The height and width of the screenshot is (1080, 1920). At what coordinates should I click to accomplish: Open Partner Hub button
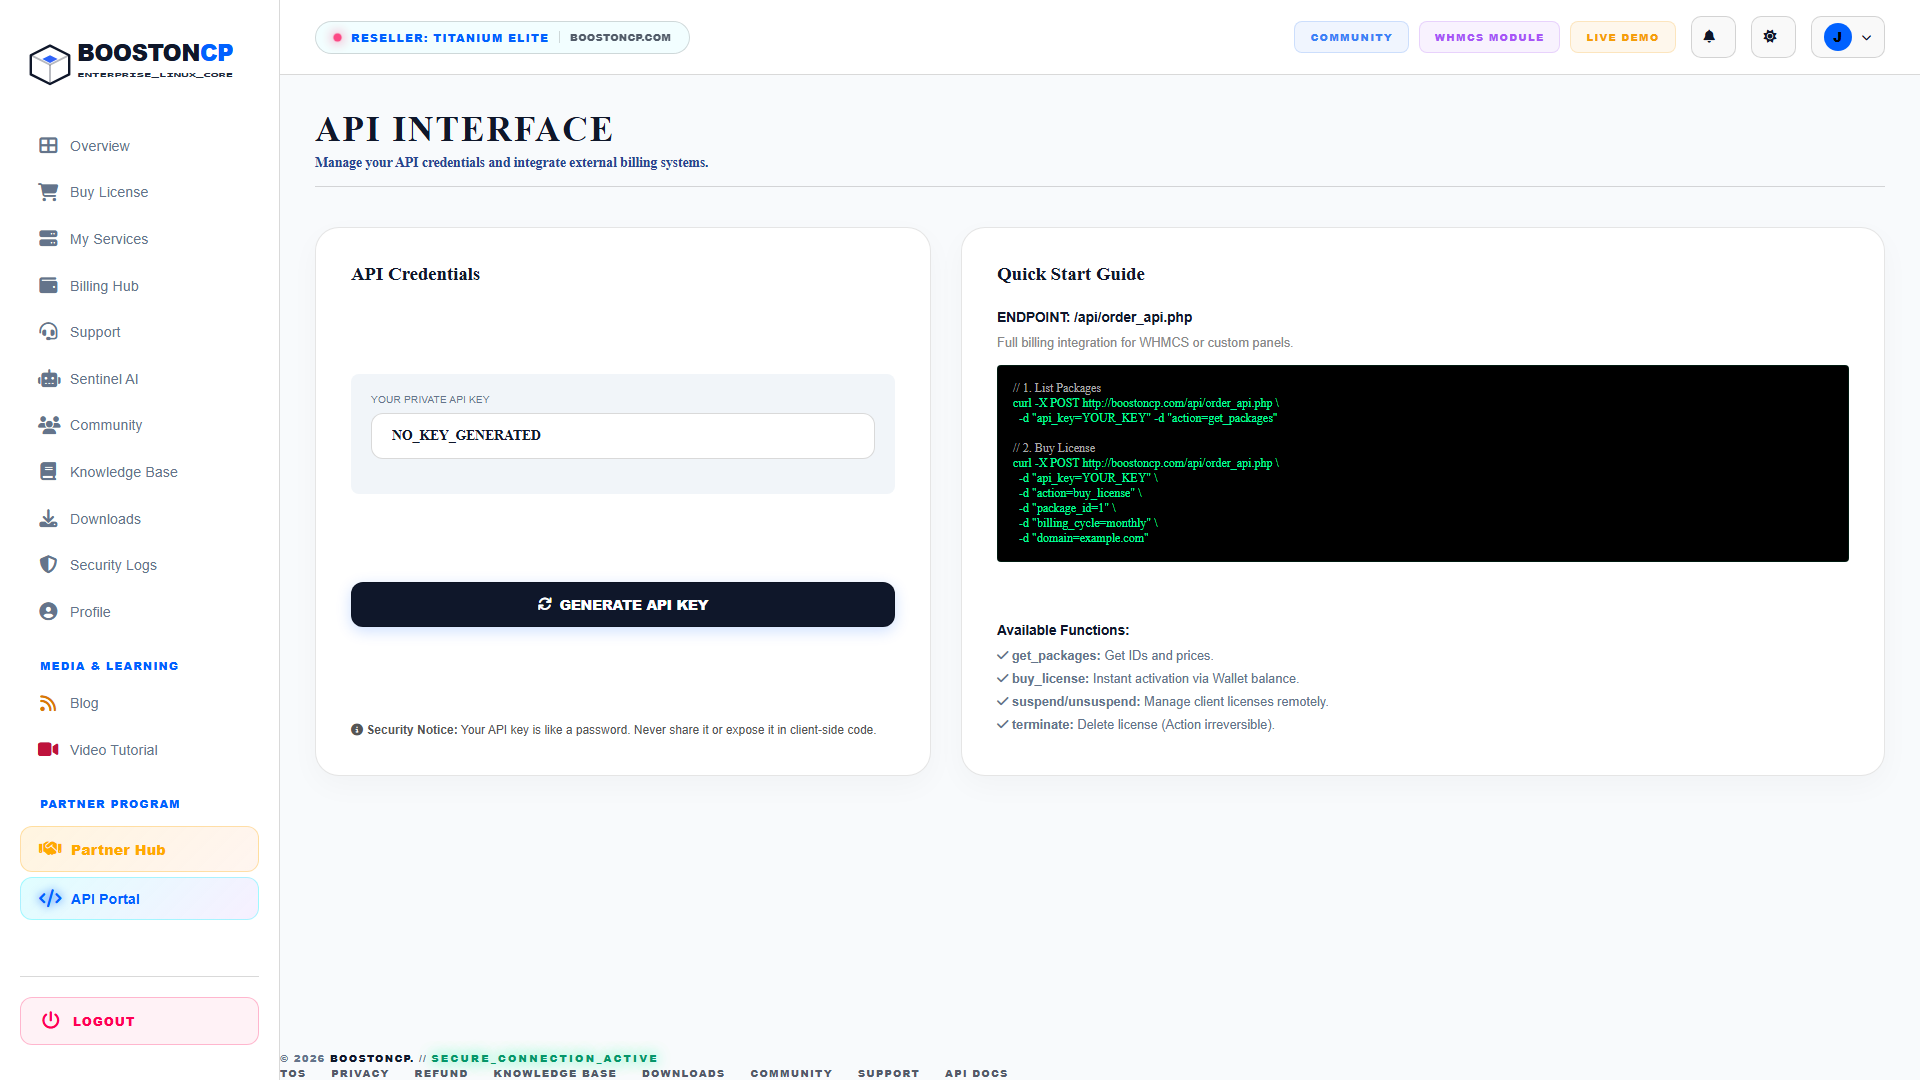pos(139,849)
